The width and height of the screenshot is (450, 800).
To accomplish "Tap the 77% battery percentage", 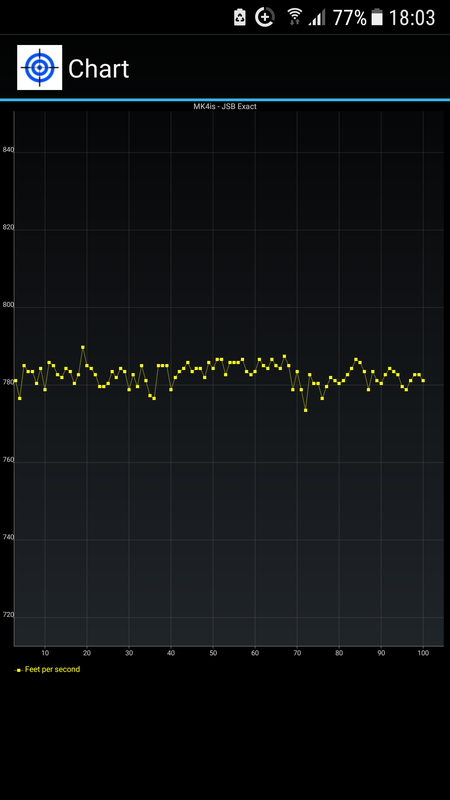I will tap(349, 18).
